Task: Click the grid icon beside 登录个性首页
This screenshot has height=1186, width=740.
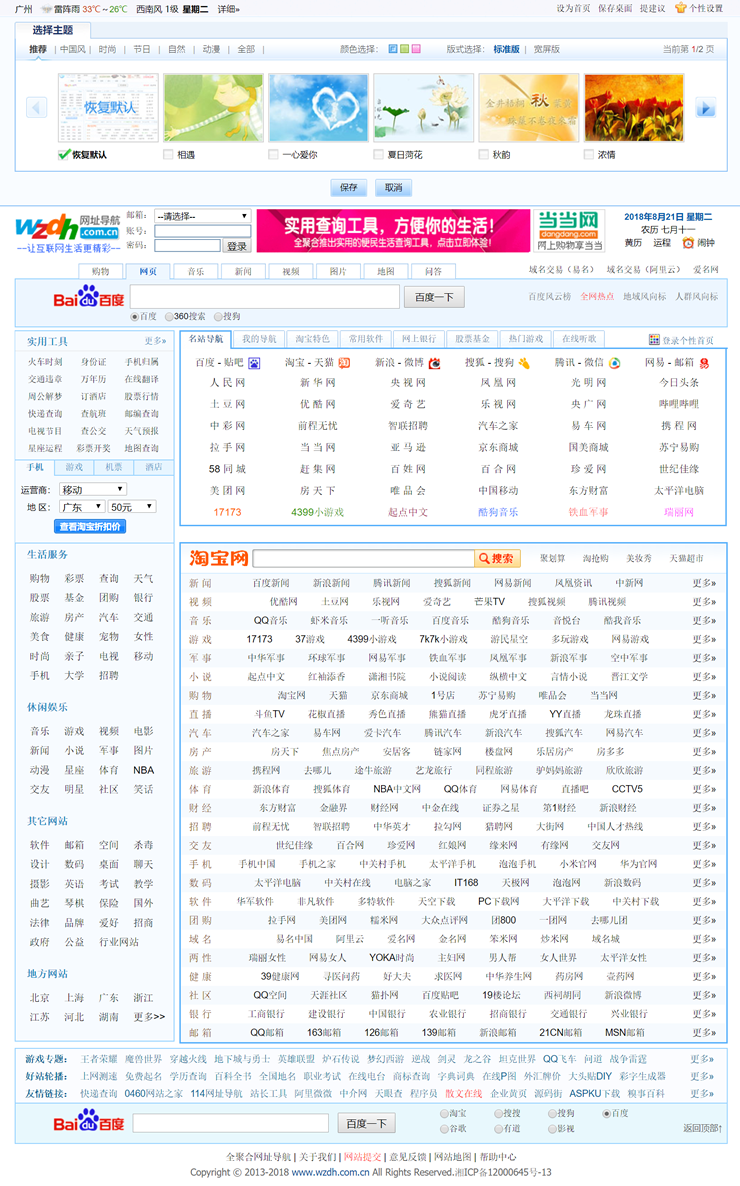Action: pos(654,340)
